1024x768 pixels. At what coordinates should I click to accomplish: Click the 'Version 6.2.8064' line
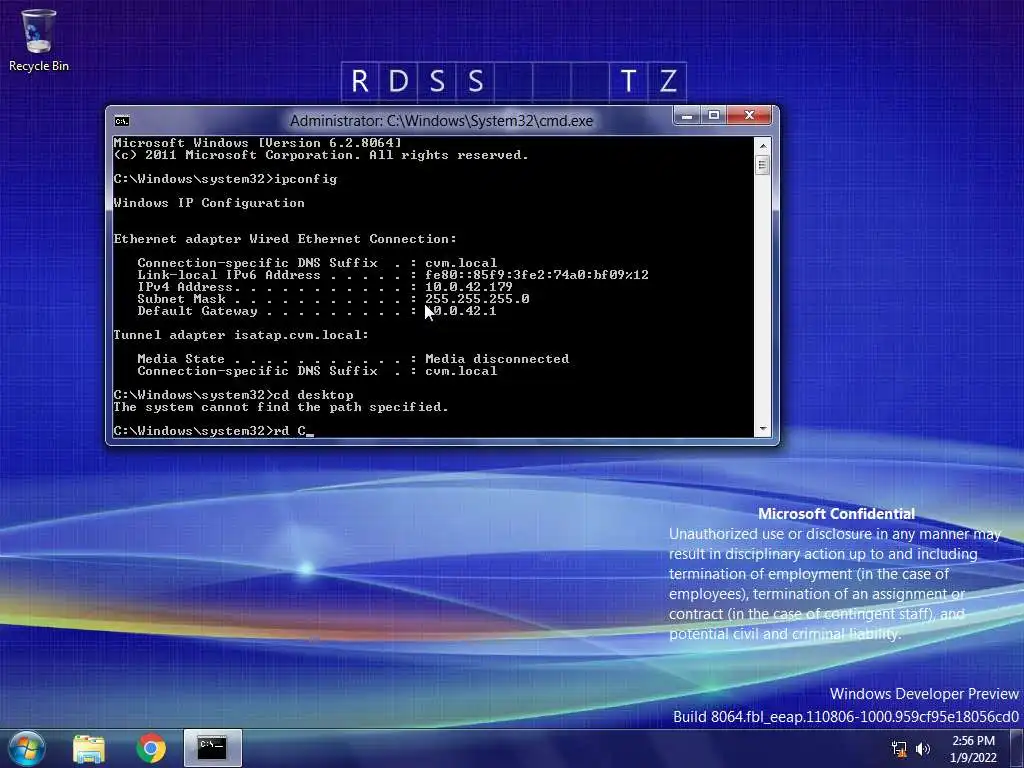257,143
